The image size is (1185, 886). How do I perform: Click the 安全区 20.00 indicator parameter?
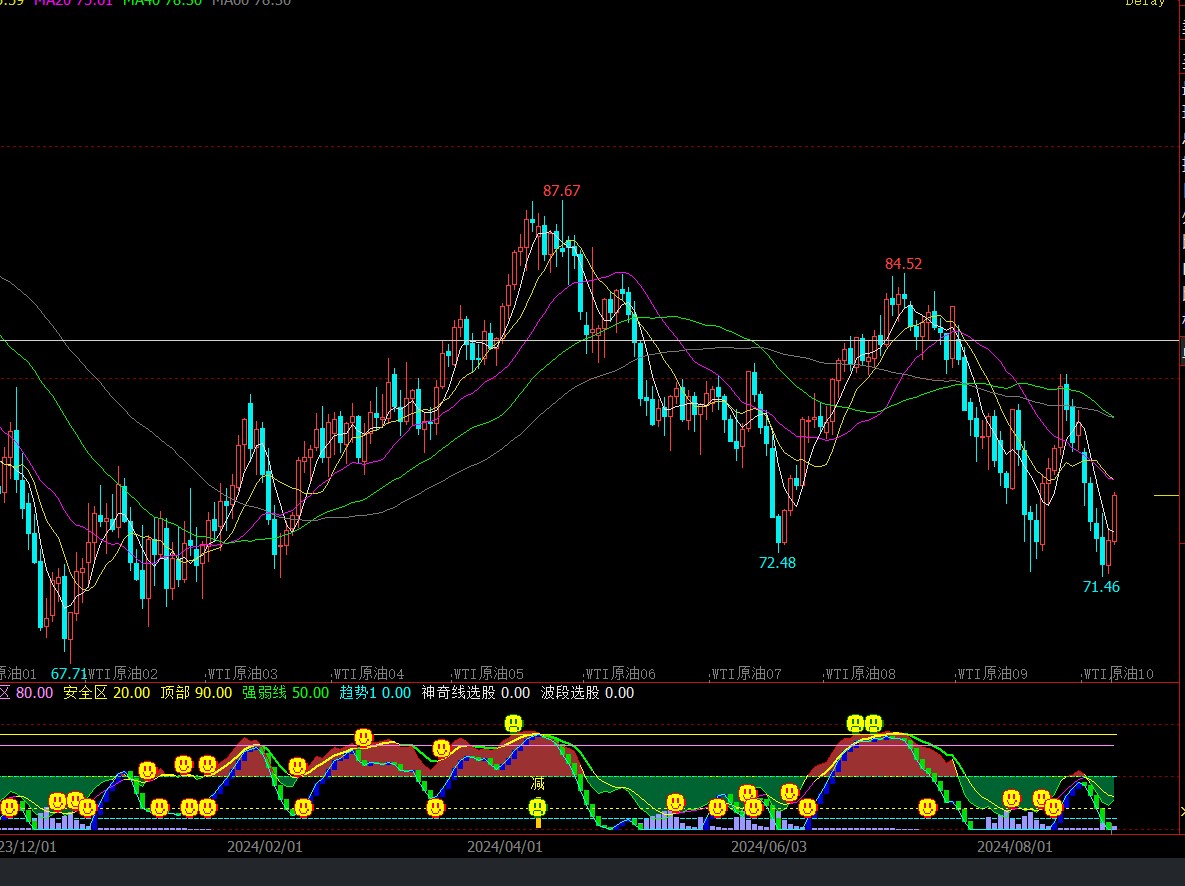coord(107,692)
